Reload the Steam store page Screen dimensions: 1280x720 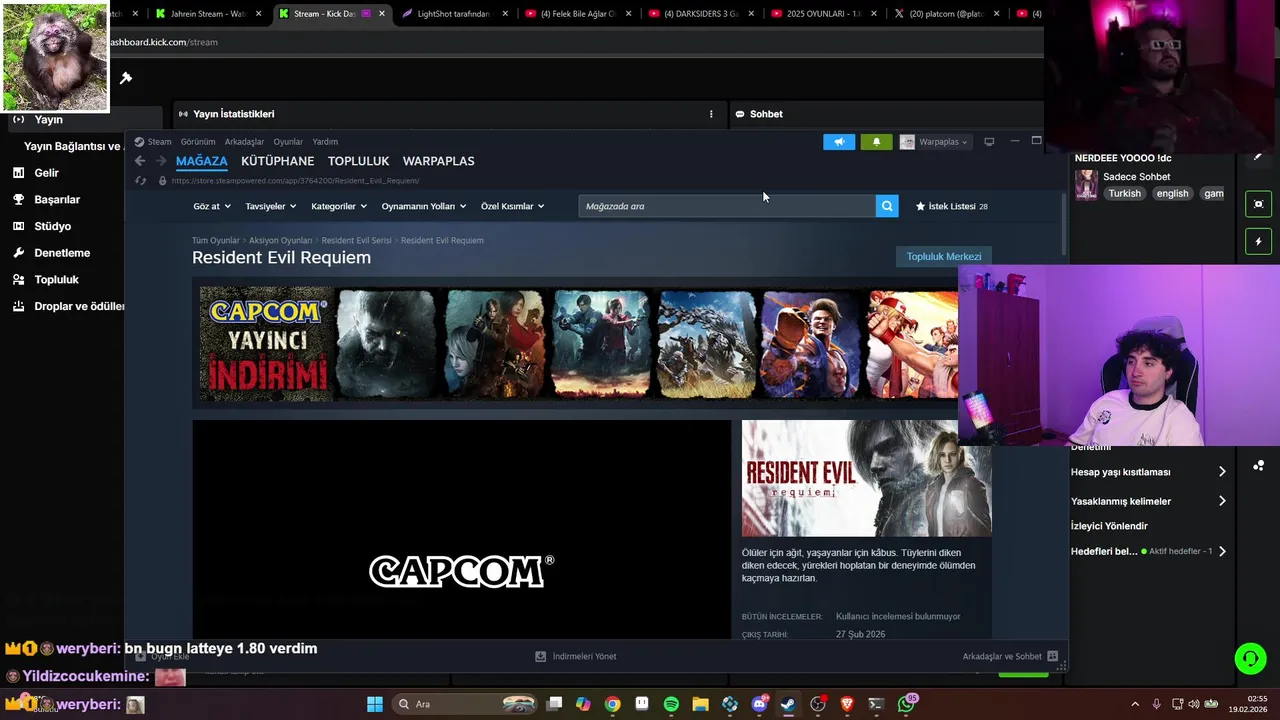(140, 181)
